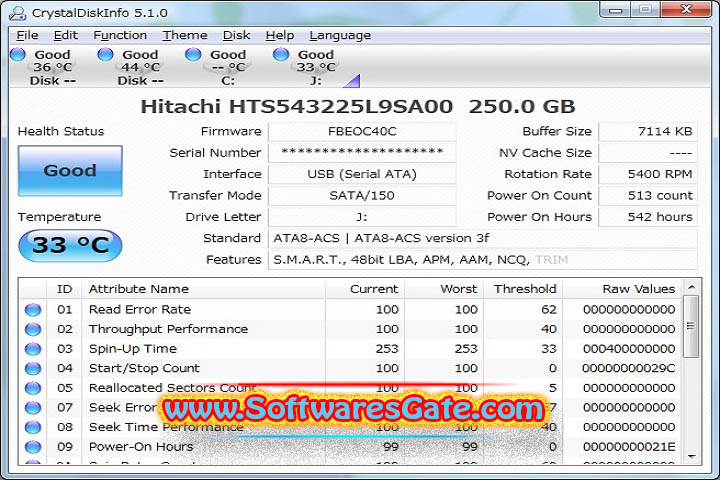Close the CrystalDiskInfo window
This screenshot has height=480, width=720.
point(686,10)
